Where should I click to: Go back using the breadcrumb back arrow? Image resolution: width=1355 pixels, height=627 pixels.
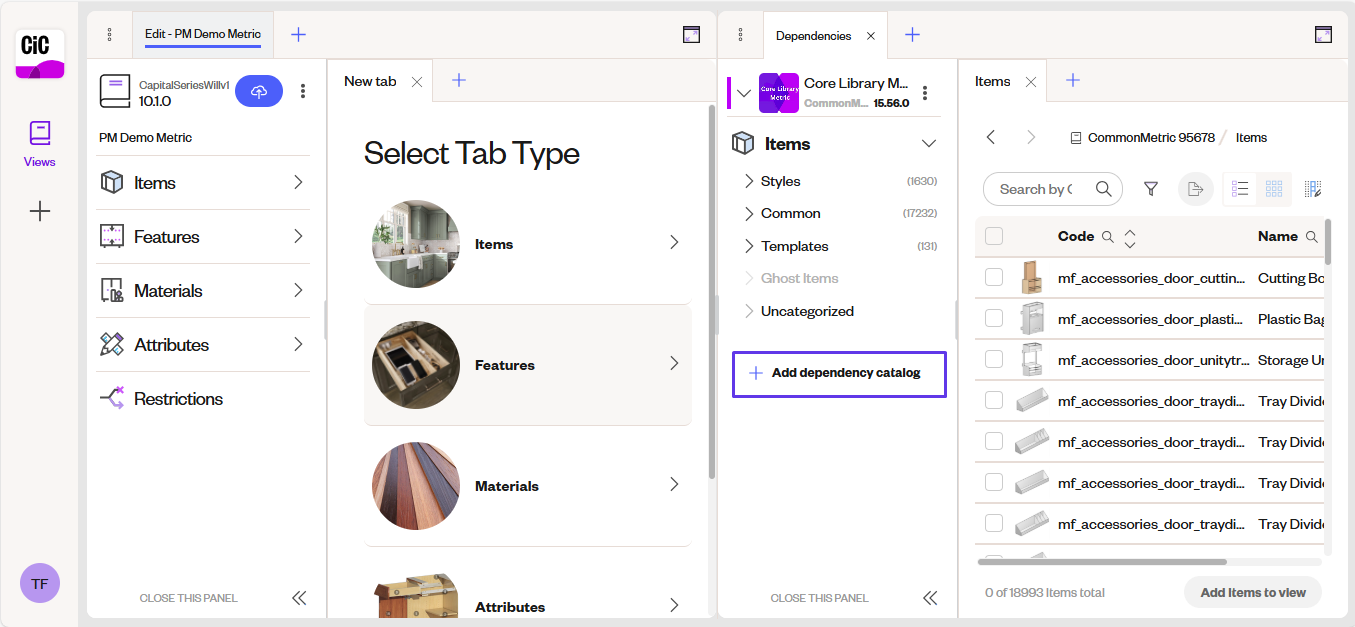tap(991, 137)
